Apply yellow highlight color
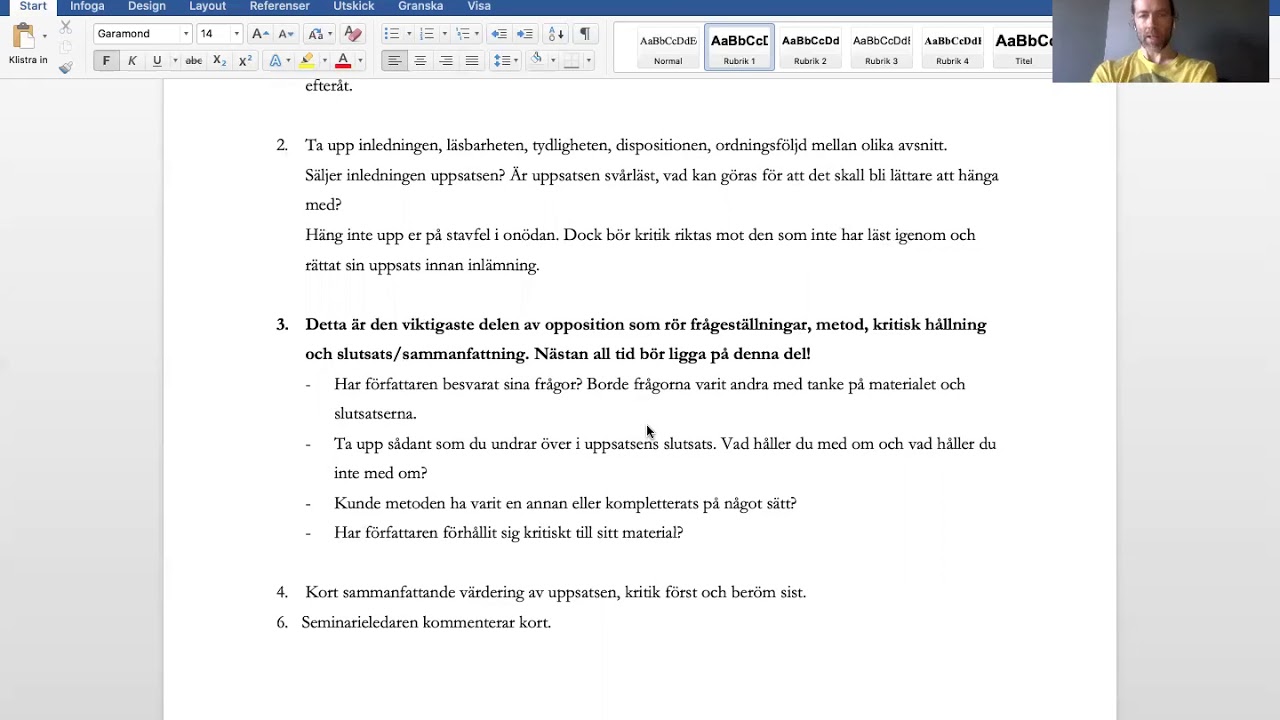 coord(307,61)
